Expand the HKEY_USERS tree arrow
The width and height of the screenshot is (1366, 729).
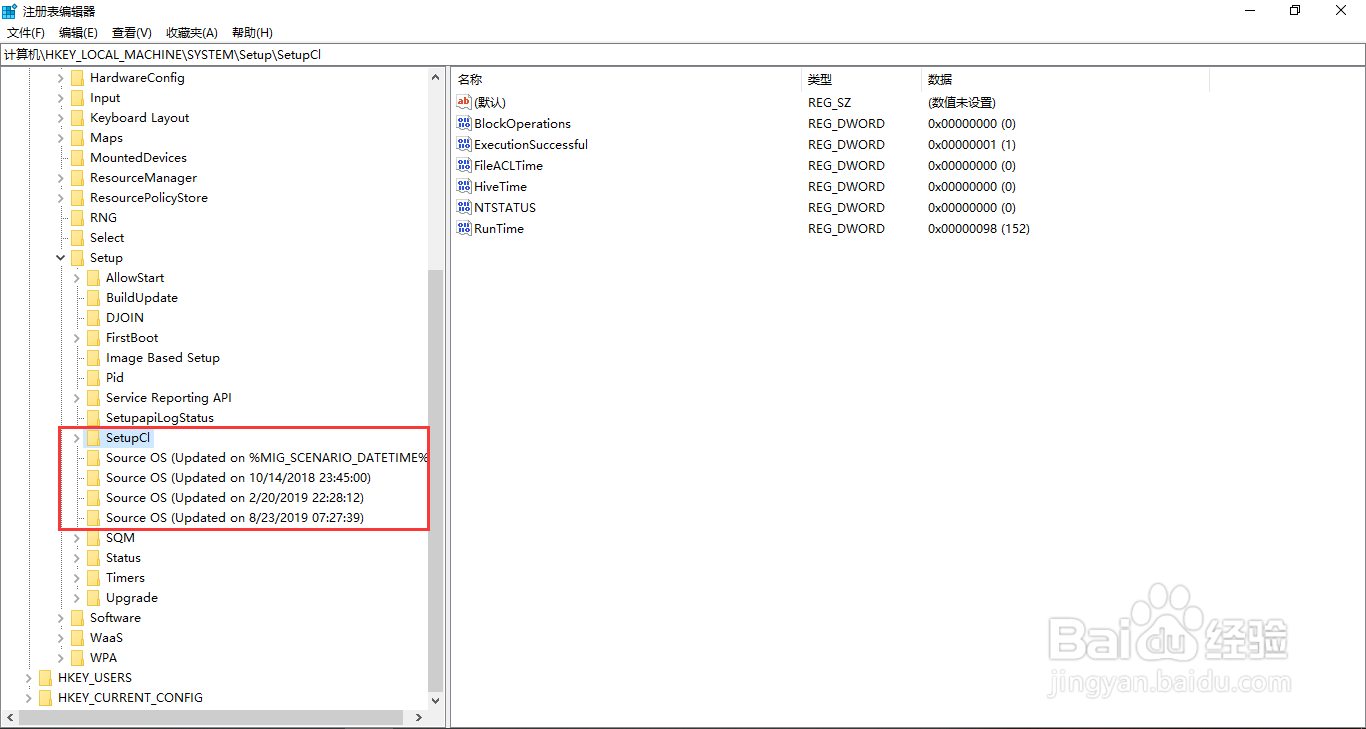[28, 677]
